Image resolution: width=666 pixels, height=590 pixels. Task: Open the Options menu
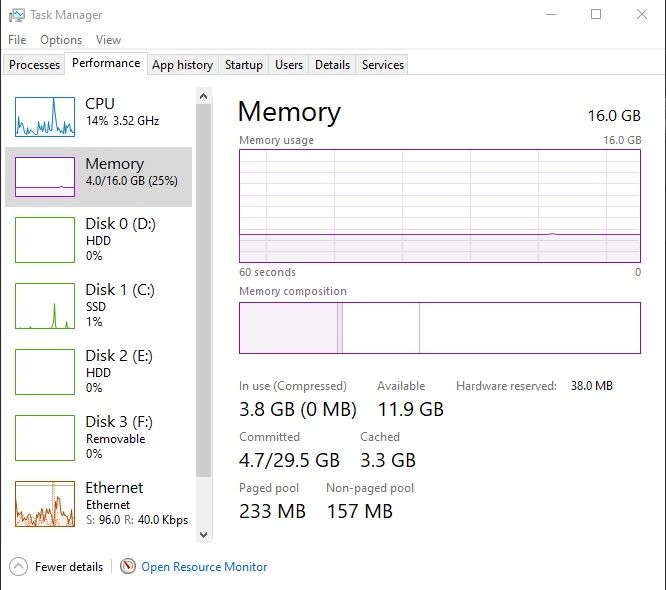[x=61, y=40]
